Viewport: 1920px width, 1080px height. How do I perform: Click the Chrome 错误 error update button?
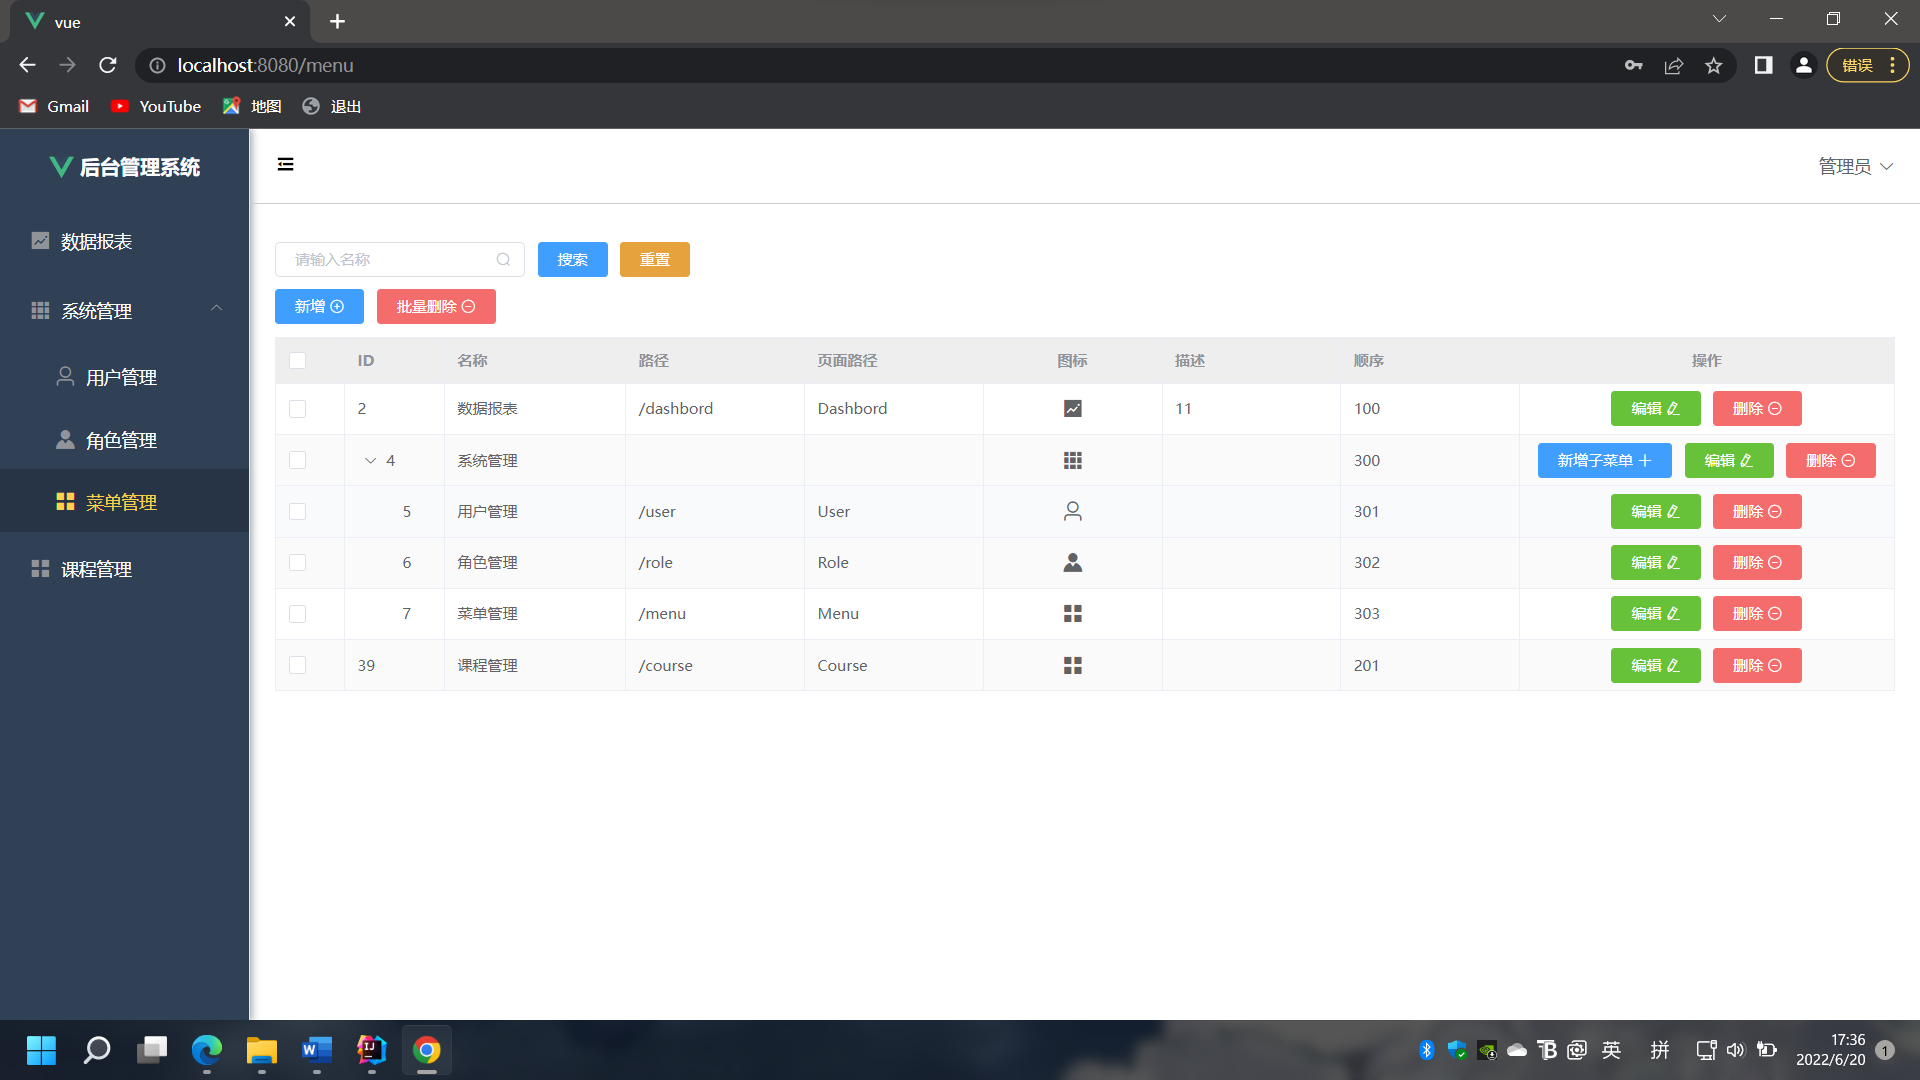click(x=1867, y=65)
